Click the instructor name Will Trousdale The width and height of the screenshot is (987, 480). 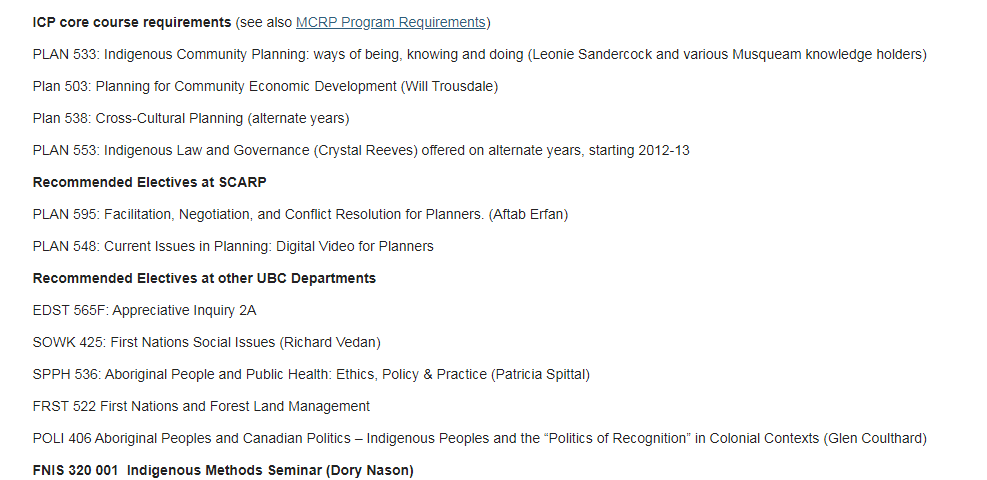[x=449, y=87]
